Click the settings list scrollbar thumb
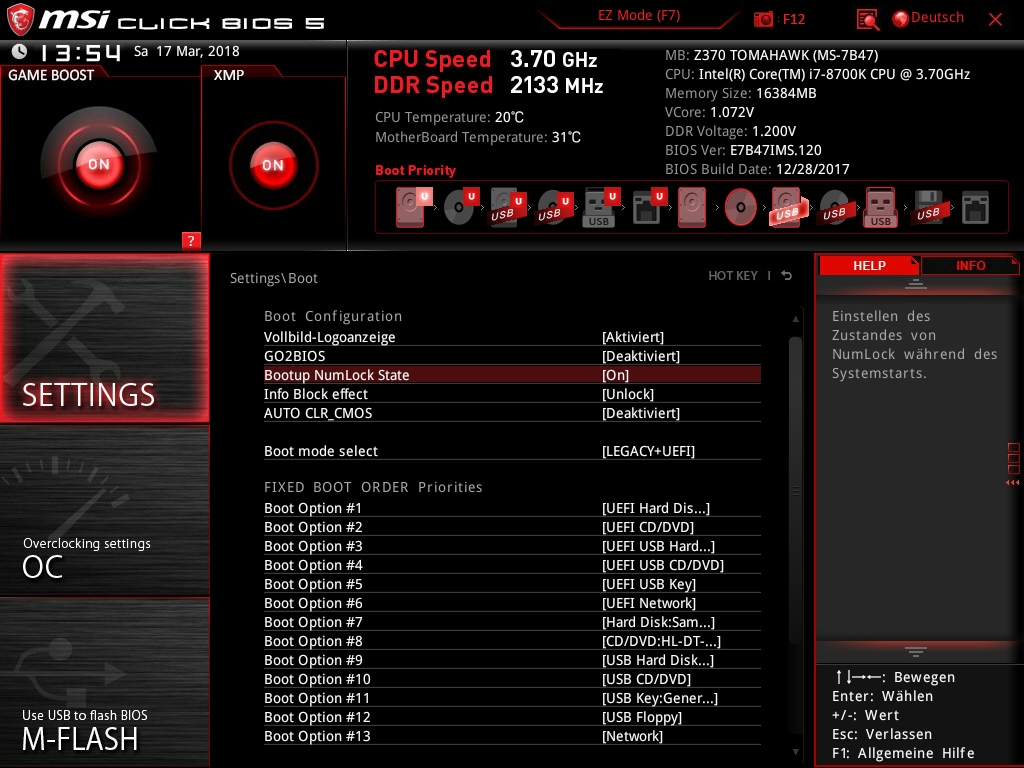The height and width of the screenshot is (768, 1024). [x=795, y=490]
